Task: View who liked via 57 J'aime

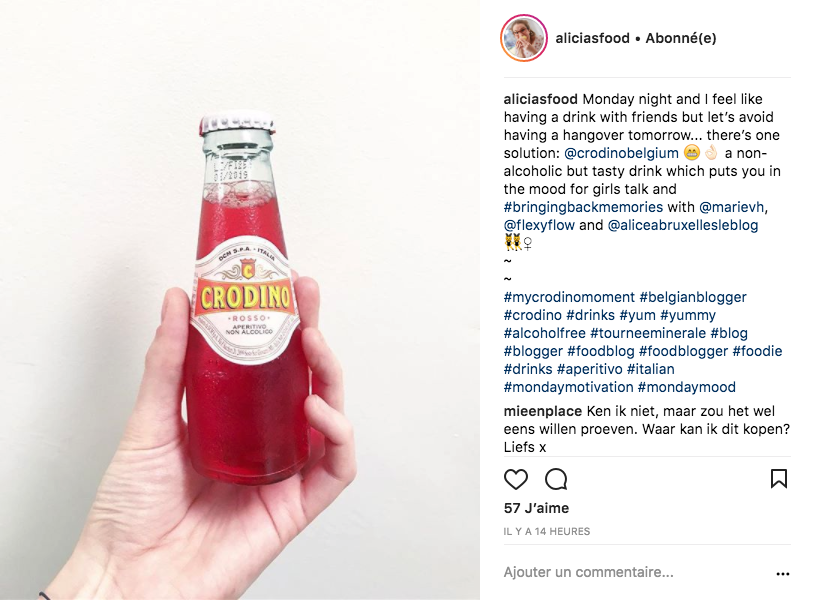Action: (x=536, y=508)
